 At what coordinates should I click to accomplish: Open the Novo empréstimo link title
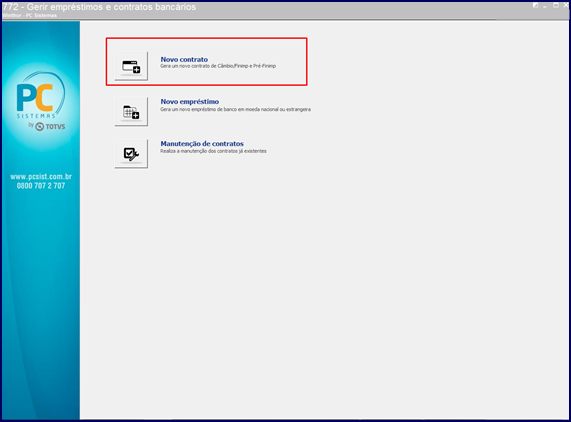[190, 102]
